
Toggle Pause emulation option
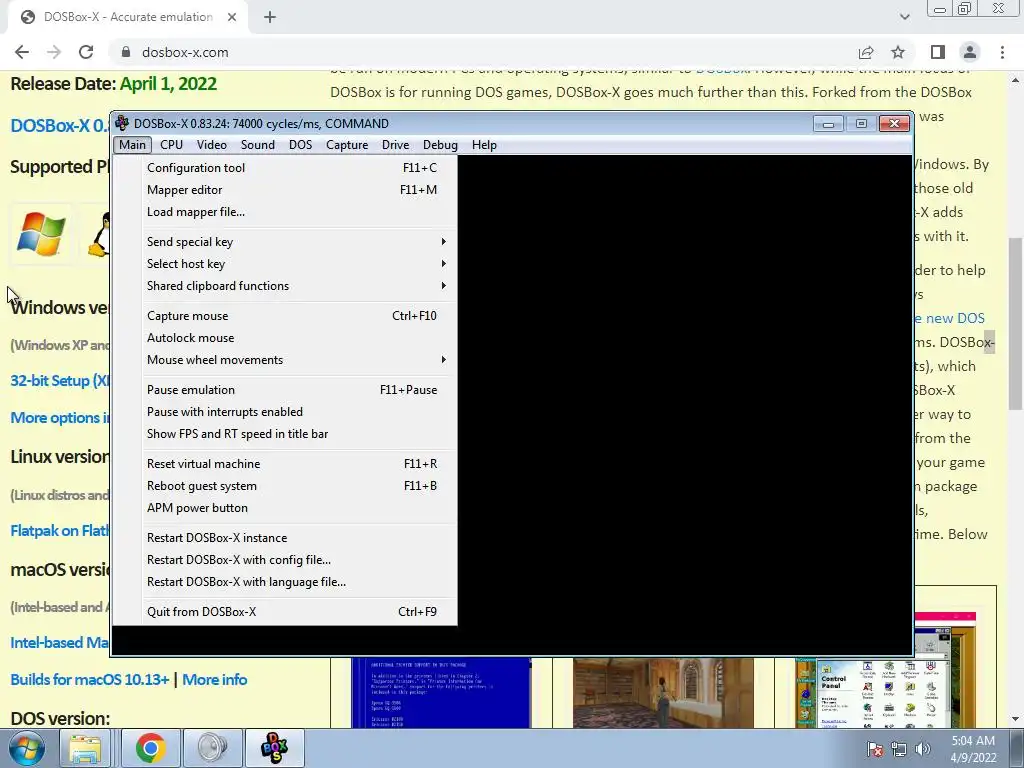point(285,390)
